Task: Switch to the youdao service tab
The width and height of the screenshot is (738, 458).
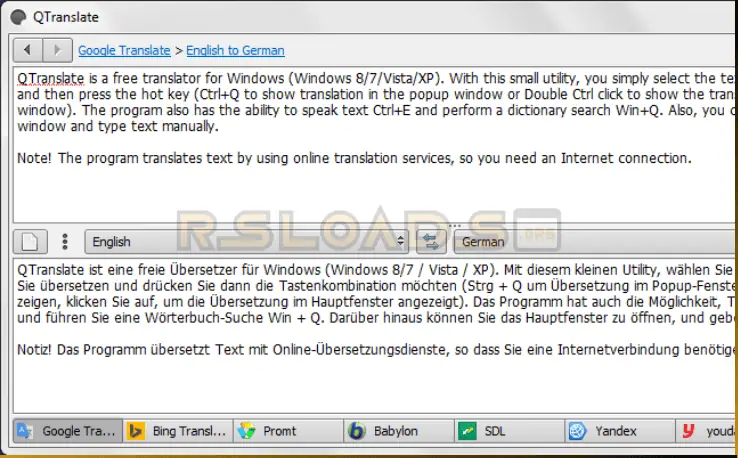Action: pyautogui.click(x=706, y=431)
